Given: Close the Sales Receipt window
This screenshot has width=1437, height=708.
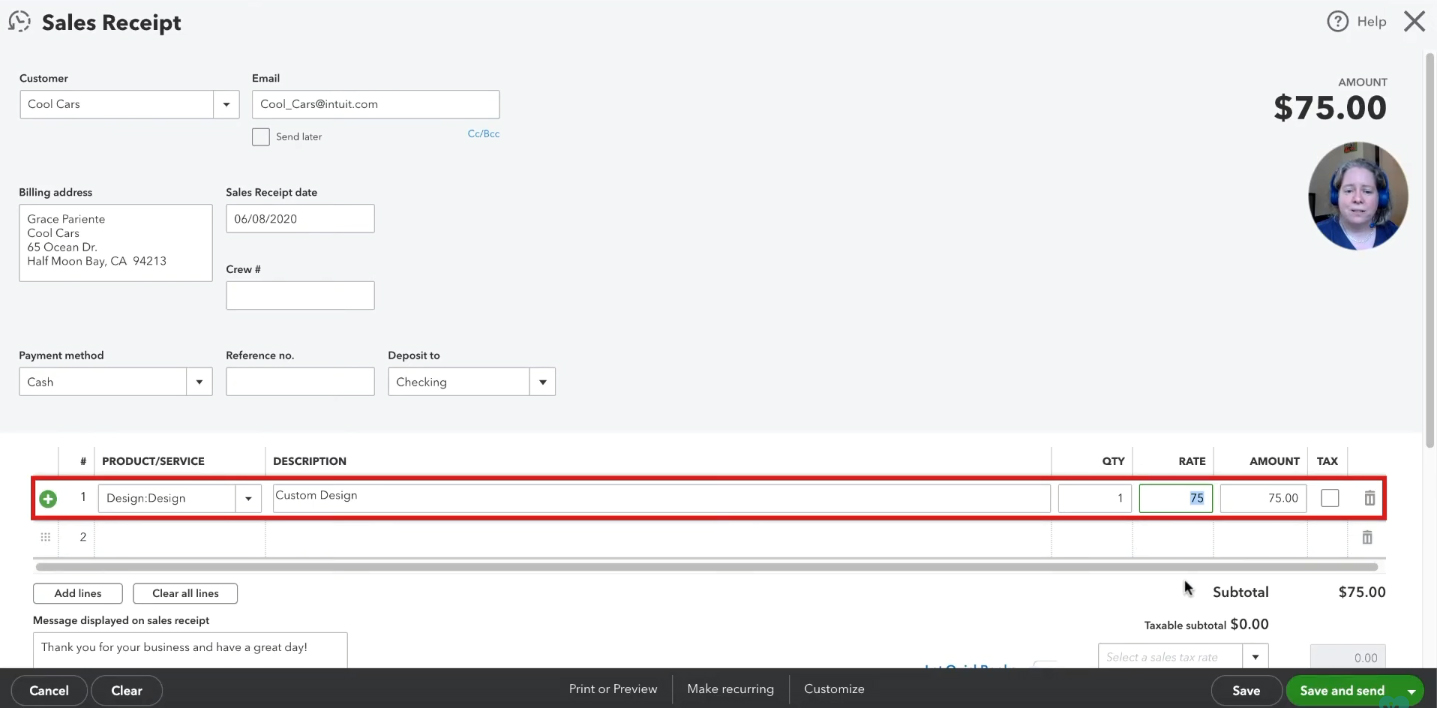Looking at the screenshot, I should (1414, 21).
